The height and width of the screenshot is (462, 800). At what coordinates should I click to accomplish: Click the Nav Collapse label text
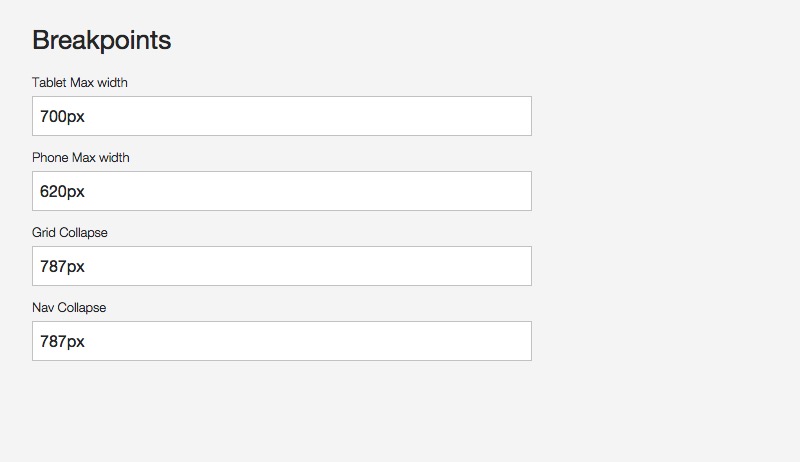pos(69,307)
